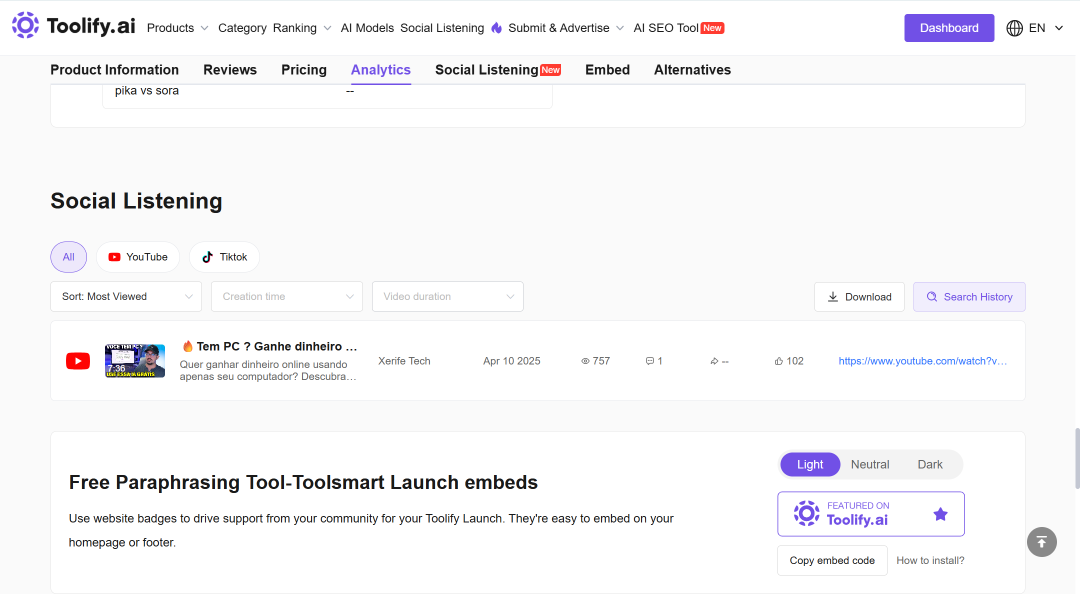This screenshot has height=594, width=1080.
Task: Select the All filter pill
Action: coord(68,257)
